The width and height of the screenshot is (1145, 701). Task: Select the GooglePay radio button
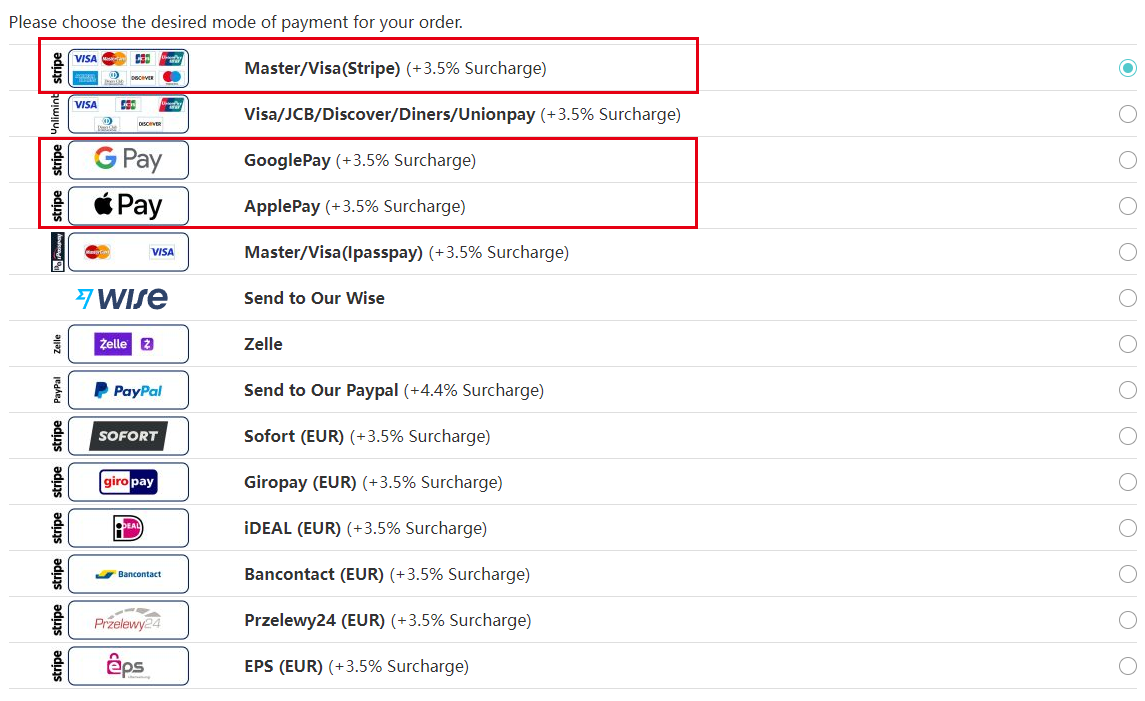(x=1127, y=160)
